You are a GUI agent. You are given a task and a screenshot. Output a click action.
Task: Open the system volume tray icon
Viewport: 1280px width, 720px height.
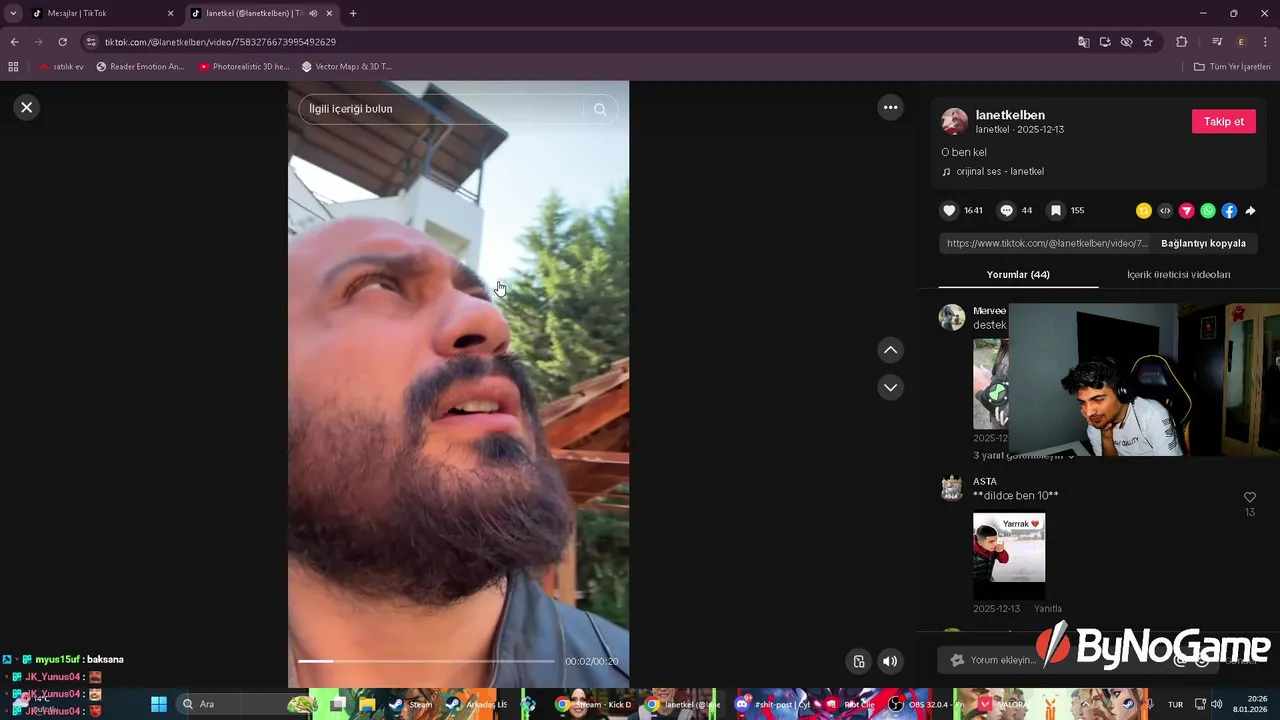pos(1217,704)
